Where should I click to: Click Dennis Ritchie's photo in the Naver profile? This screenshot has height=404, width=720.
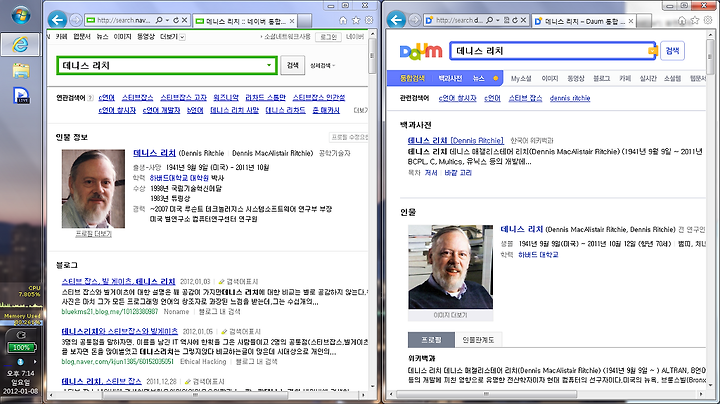pos(93,189)
